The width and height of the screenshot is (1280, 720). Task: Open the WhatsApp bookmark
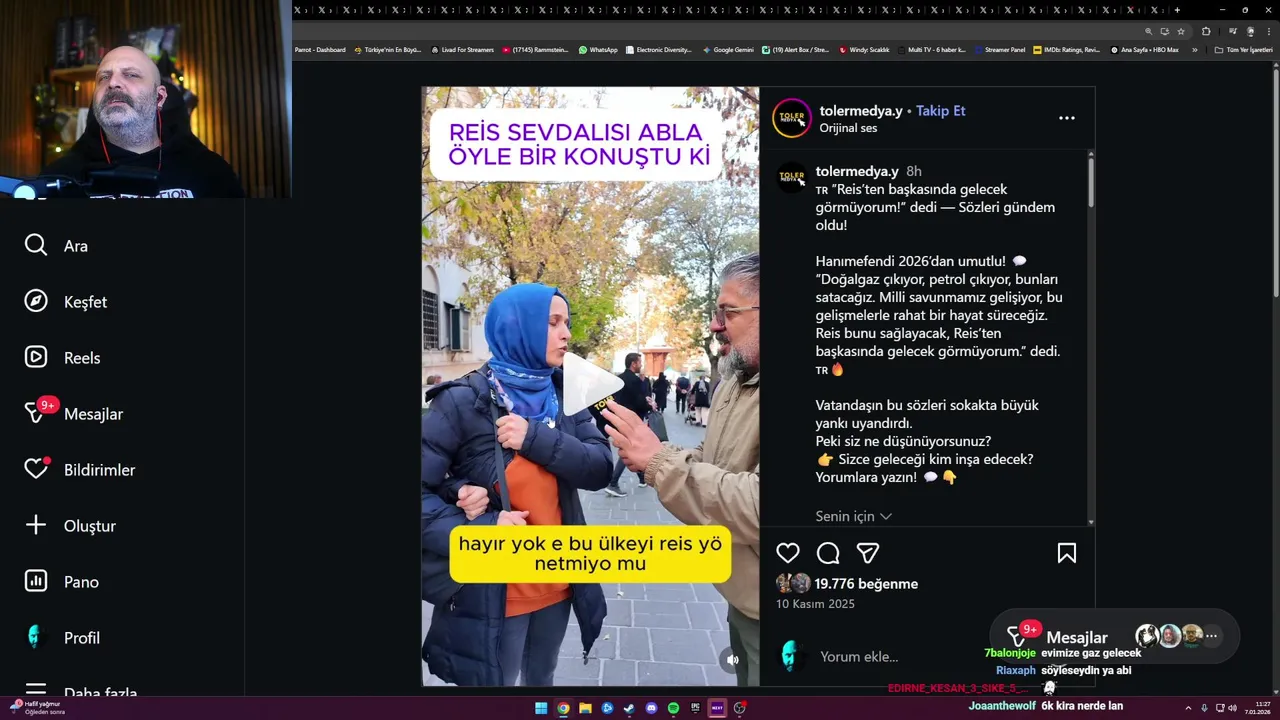[x=598, y=49]
